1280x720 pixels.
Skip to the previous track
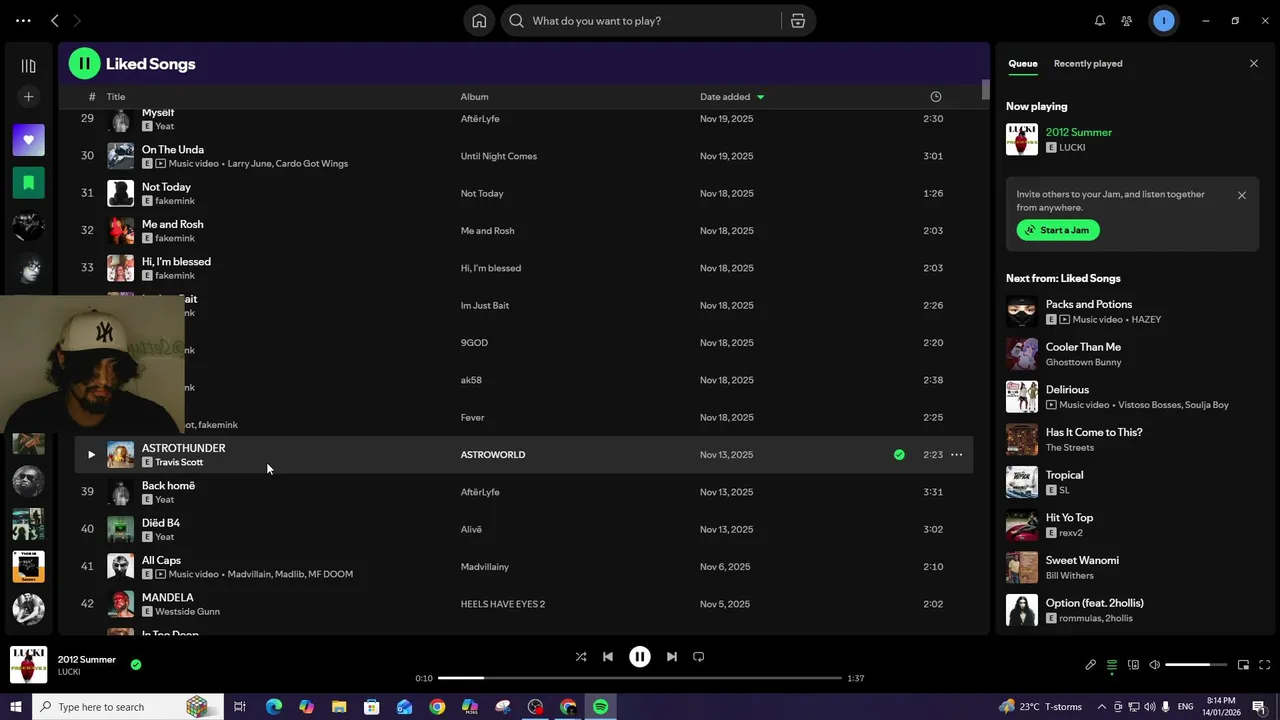pos(608,657)
